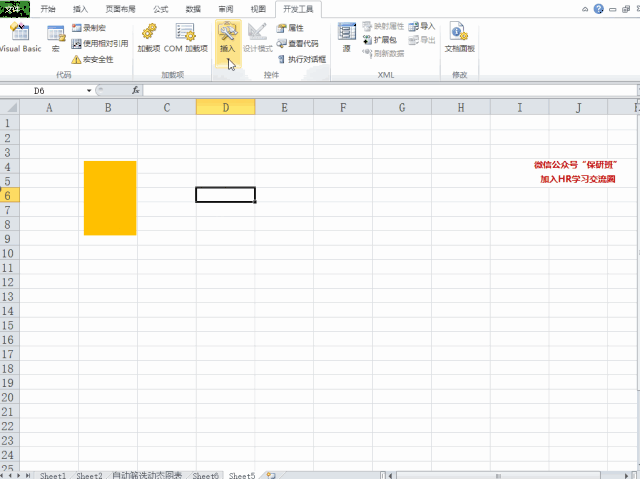Viewport: 640px width, 479px height.
Task: Select the Sheet5 tab
Action: (x=242, y=475)
